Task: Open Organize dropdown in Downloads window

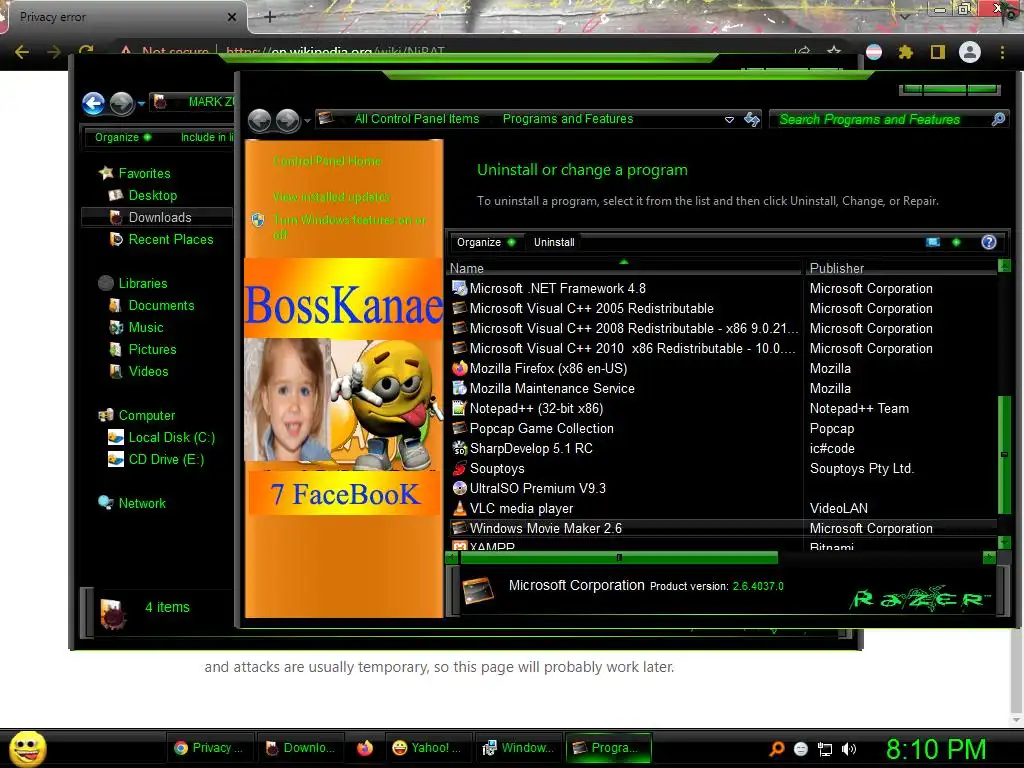Action: pos(122,137)
